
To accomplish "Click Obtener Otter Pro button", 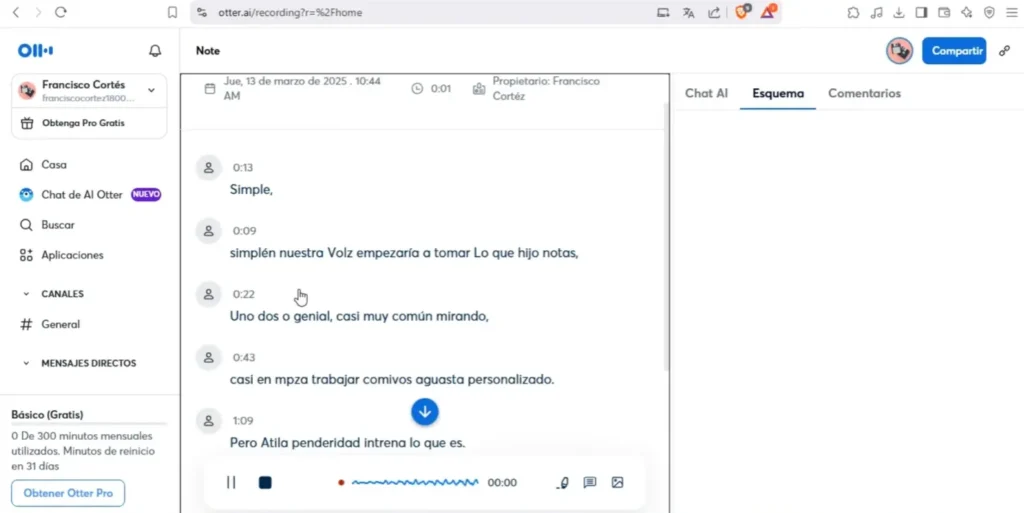I will coord(68,493).
